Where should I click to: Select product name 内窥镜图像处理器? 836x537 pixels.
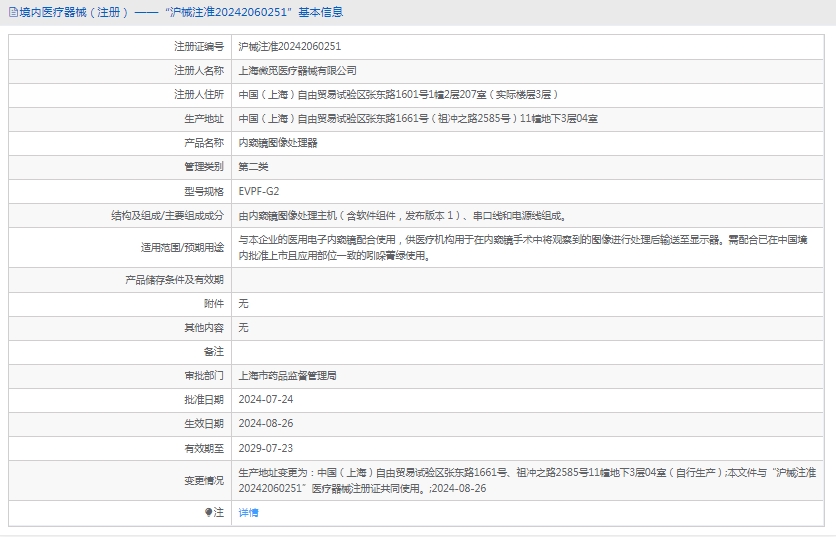click(x=278, y=143)
